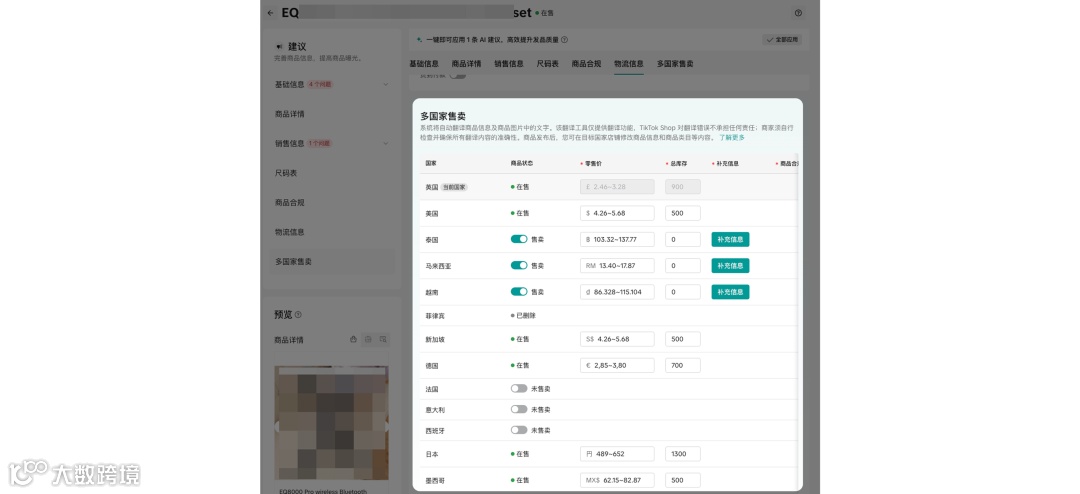The height and width of the screenshot is (494, 1080).
Task: Turn off selling for 马来西亚
Action: (x=519, y=265)
